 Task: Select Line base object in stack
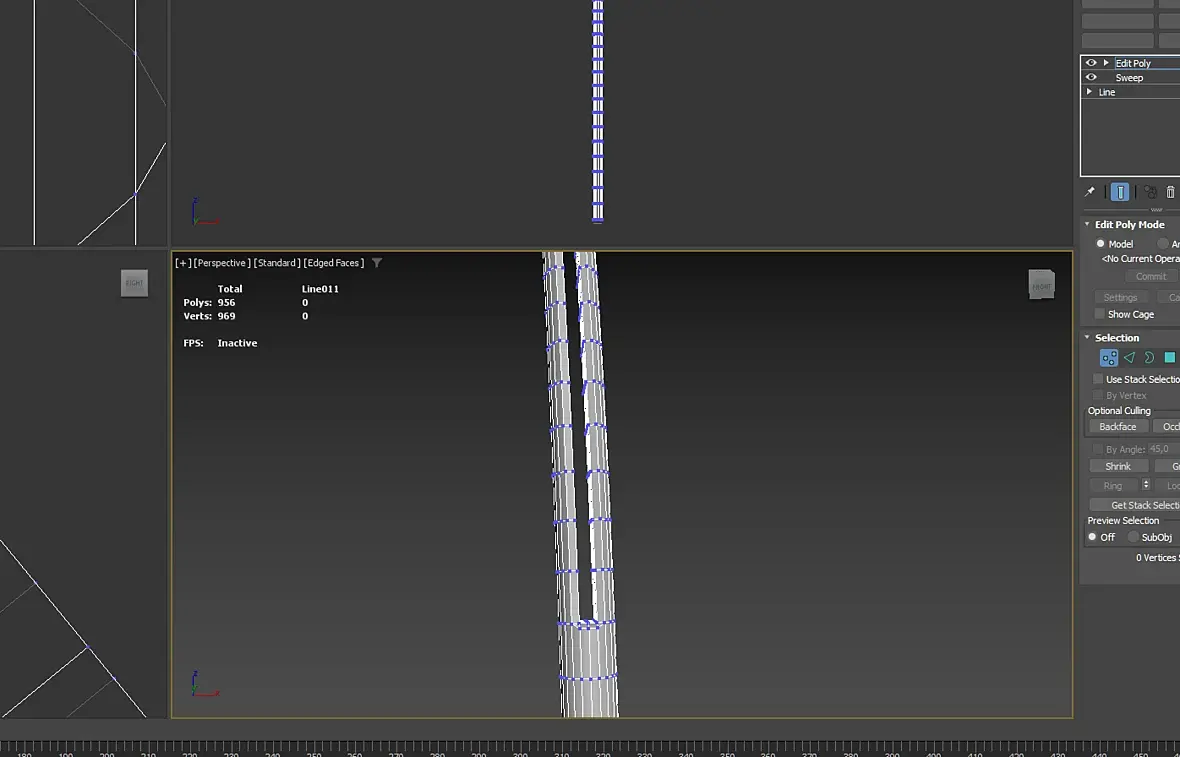(1107, 92)
